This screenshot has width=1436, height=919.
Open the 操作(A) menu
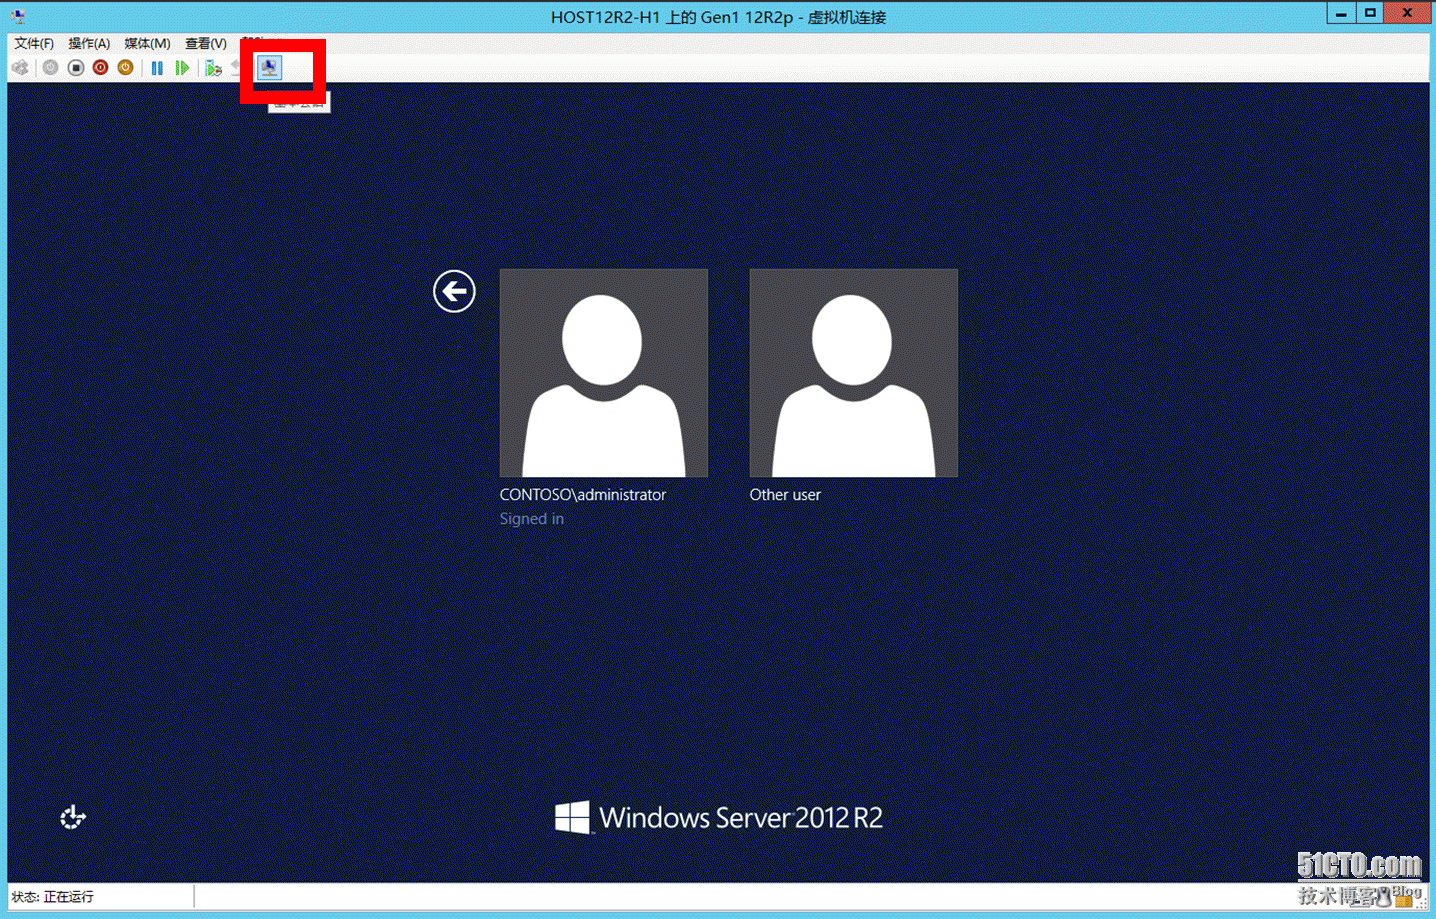pyautogui.click(x=89, y=43)
